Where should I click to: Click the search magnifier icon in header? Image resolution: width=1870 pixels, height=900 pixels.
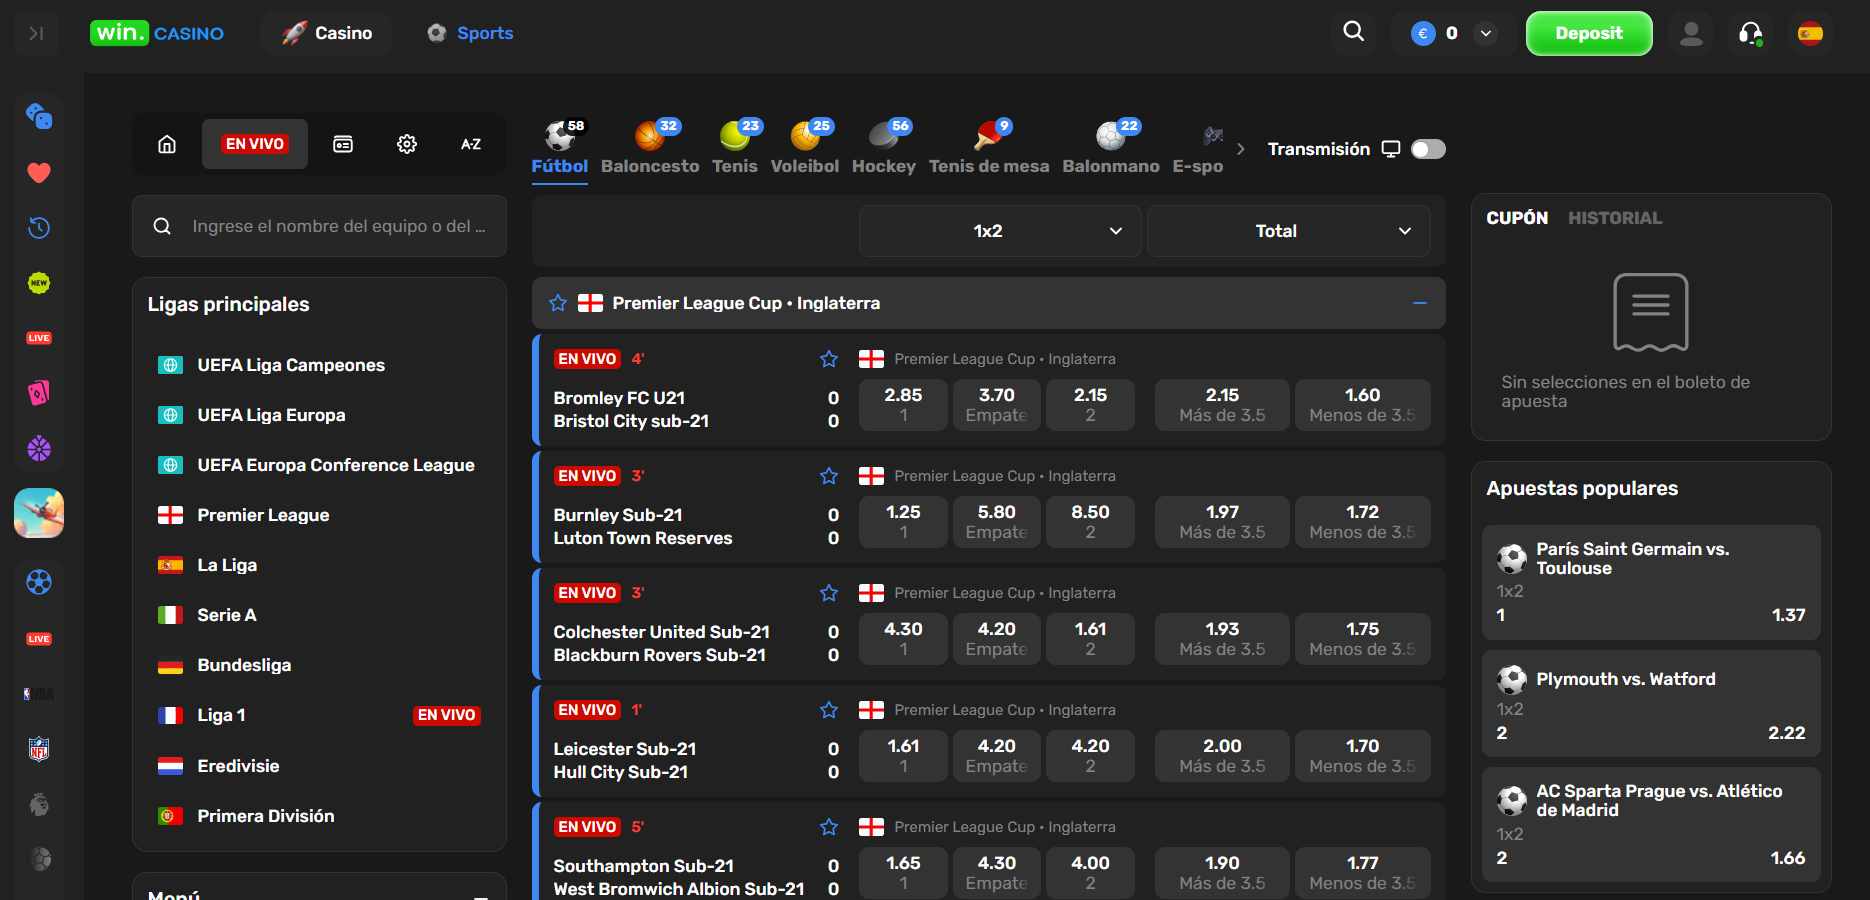1353,32
